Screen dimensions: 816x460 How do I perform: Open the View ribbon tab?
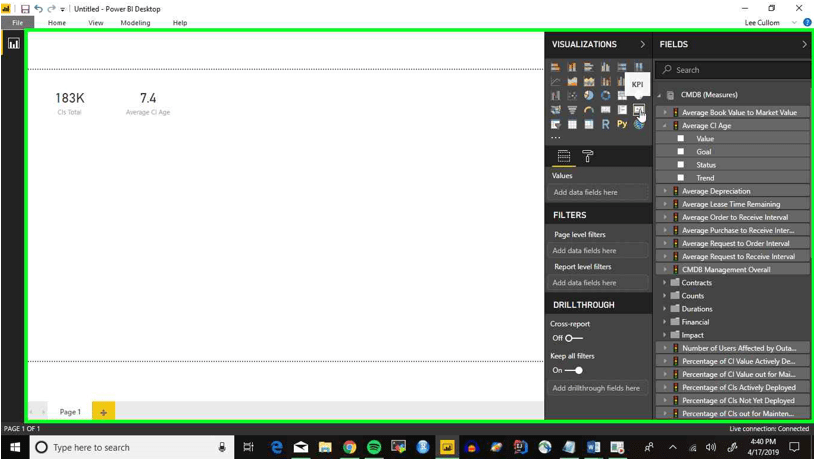coord(96,23)
